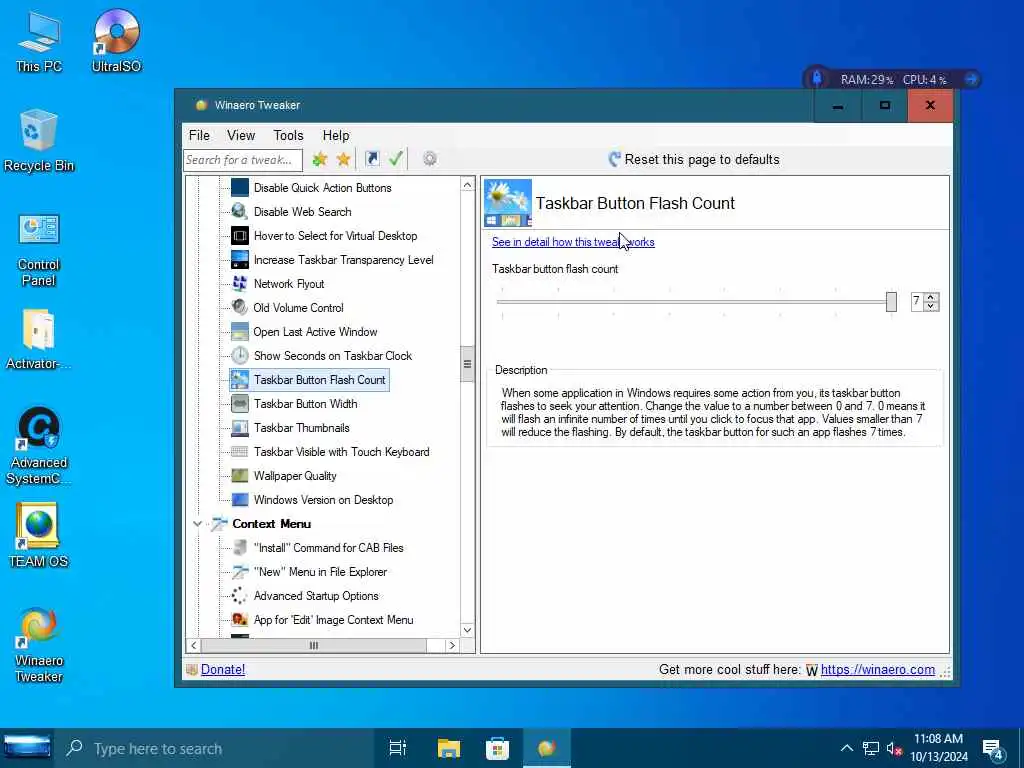Click the Taskbar Button Width icon
1024x768 pixels.
pyautogui.click(x=240, y=404)
